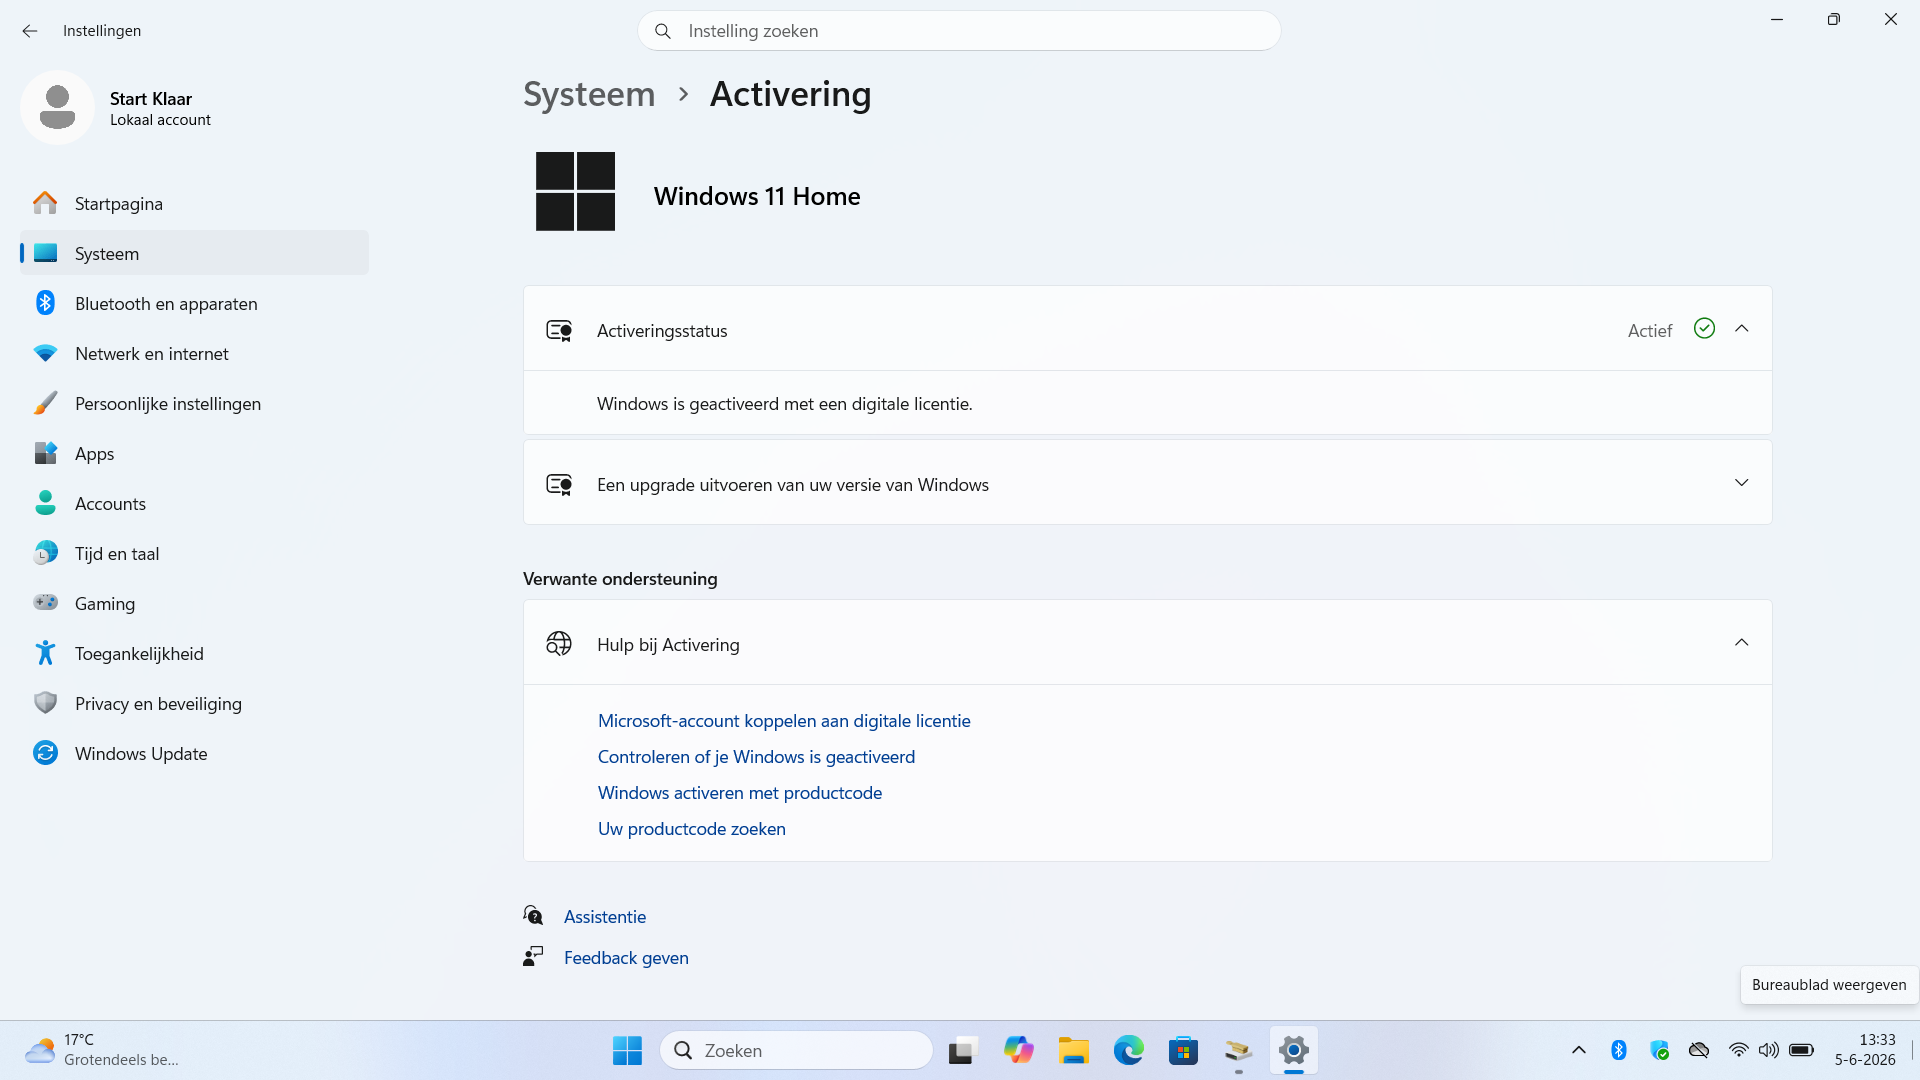Click the Actief status label
Viewport: 1920px width, 1080px height.
[x=1650, y=331]
